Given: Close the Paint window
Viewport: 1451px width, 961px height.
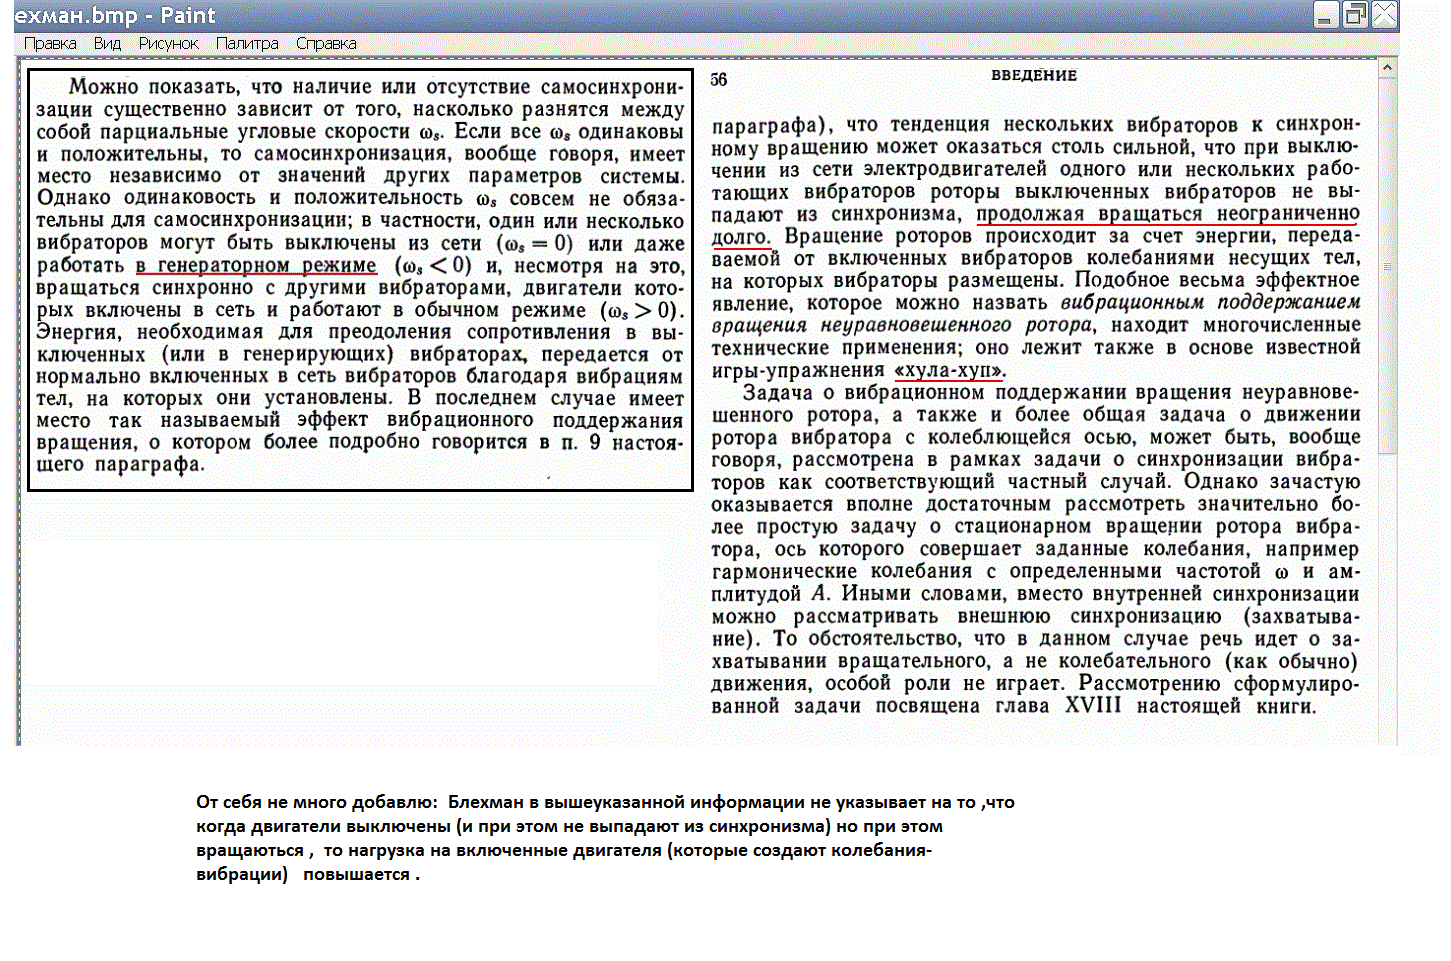Looking at the screenshot, I should coord(1385,15).
